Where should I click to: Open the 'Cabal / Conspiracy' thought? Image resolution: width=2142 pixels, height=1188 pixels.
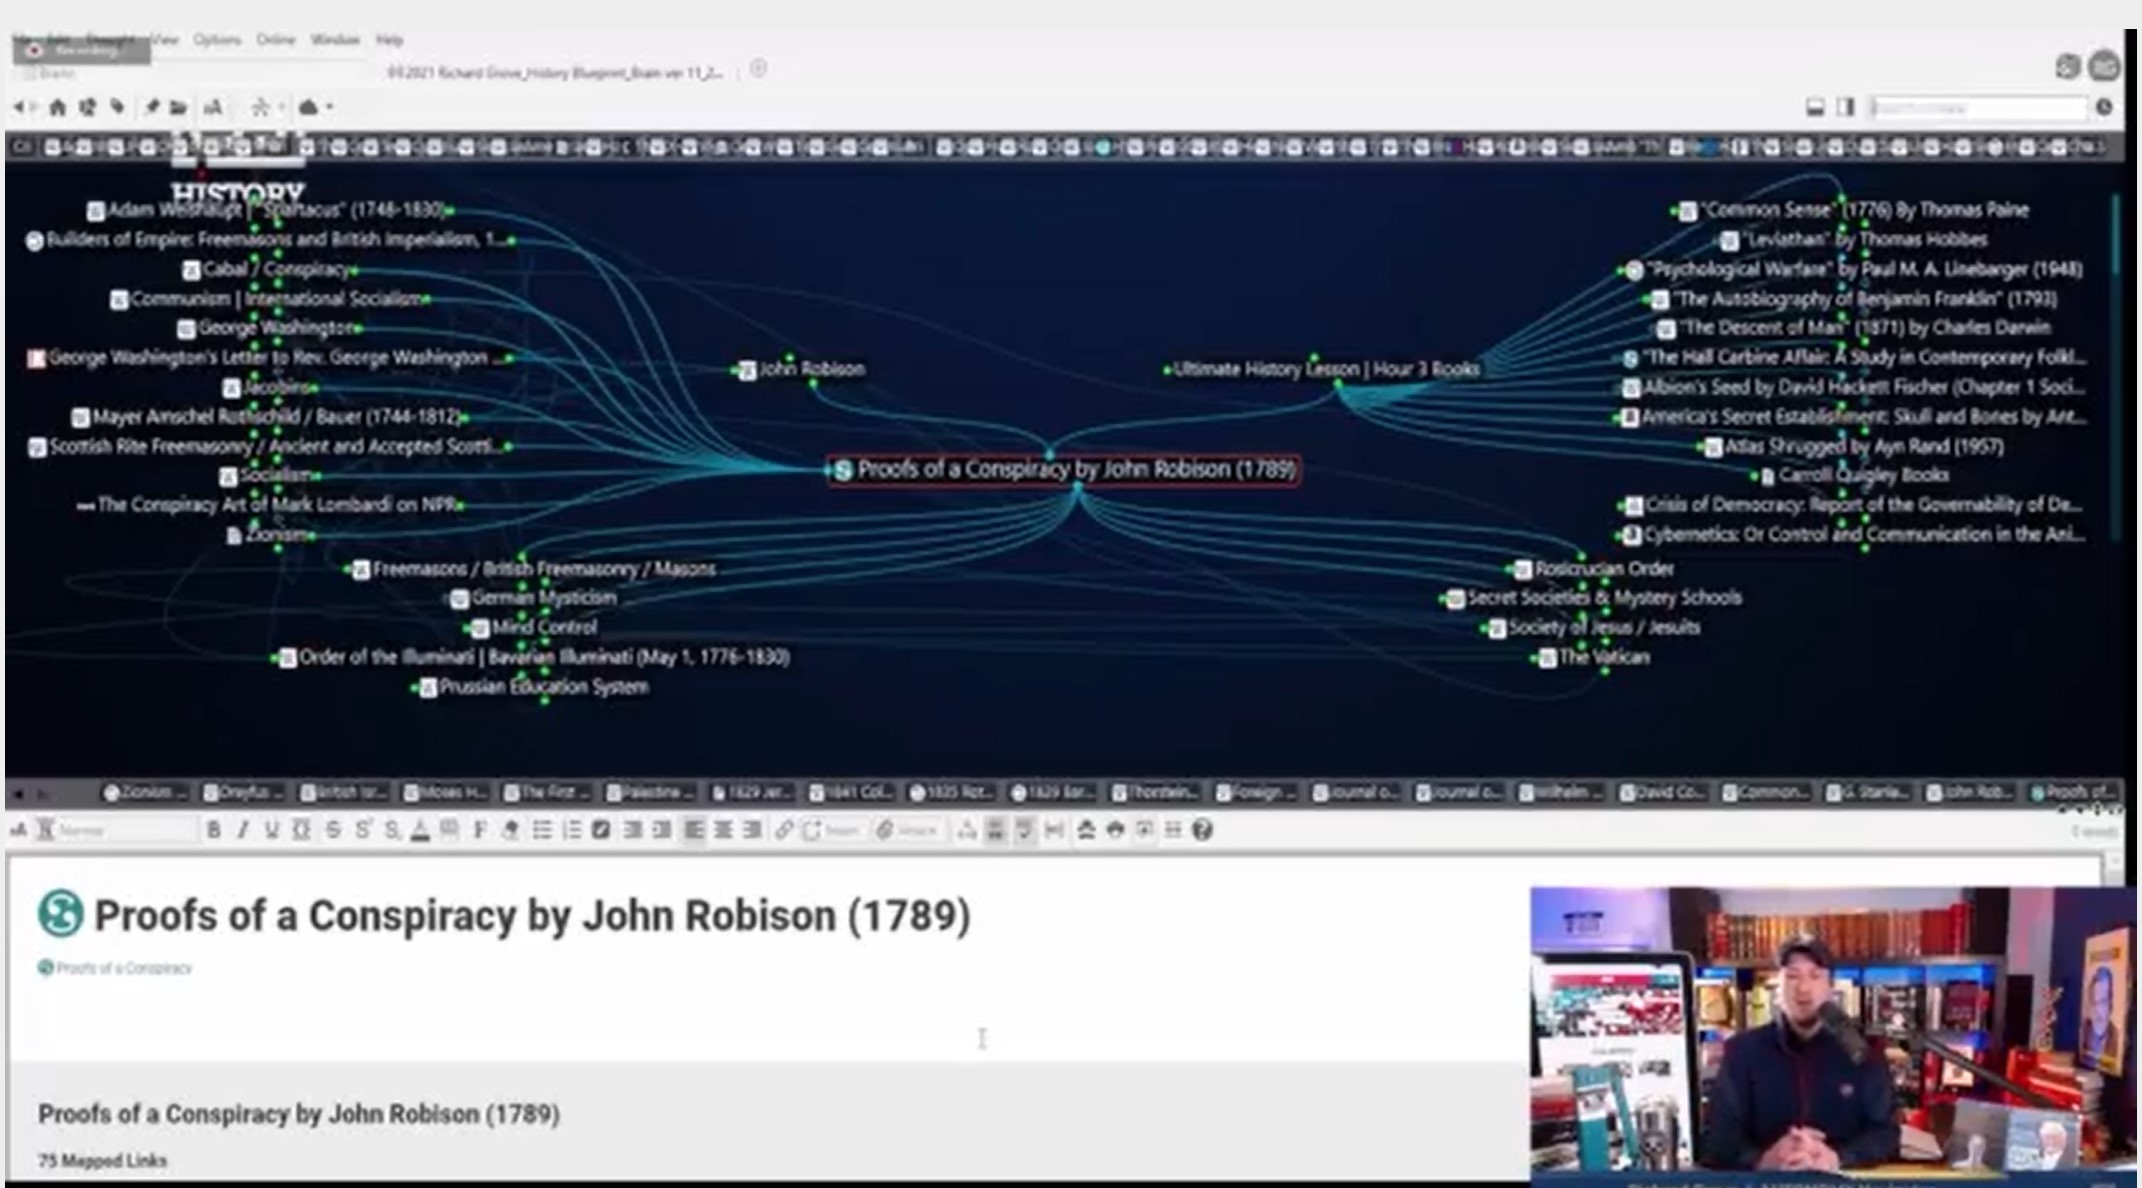[269, 269]
